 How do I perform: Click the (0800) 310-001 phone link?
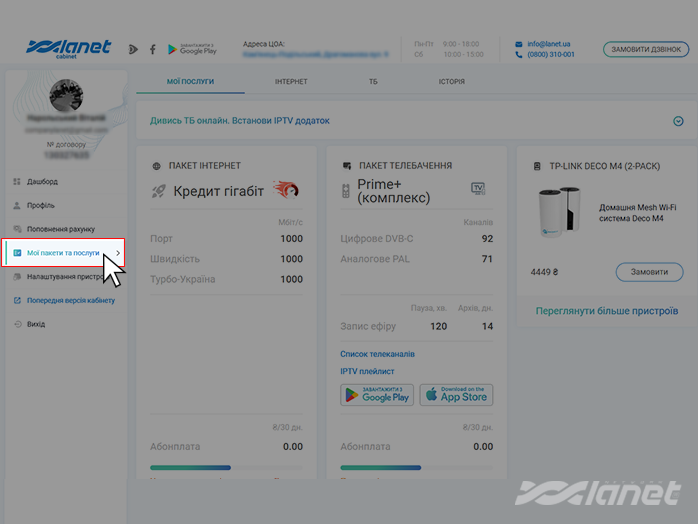(x=551, y=54)
